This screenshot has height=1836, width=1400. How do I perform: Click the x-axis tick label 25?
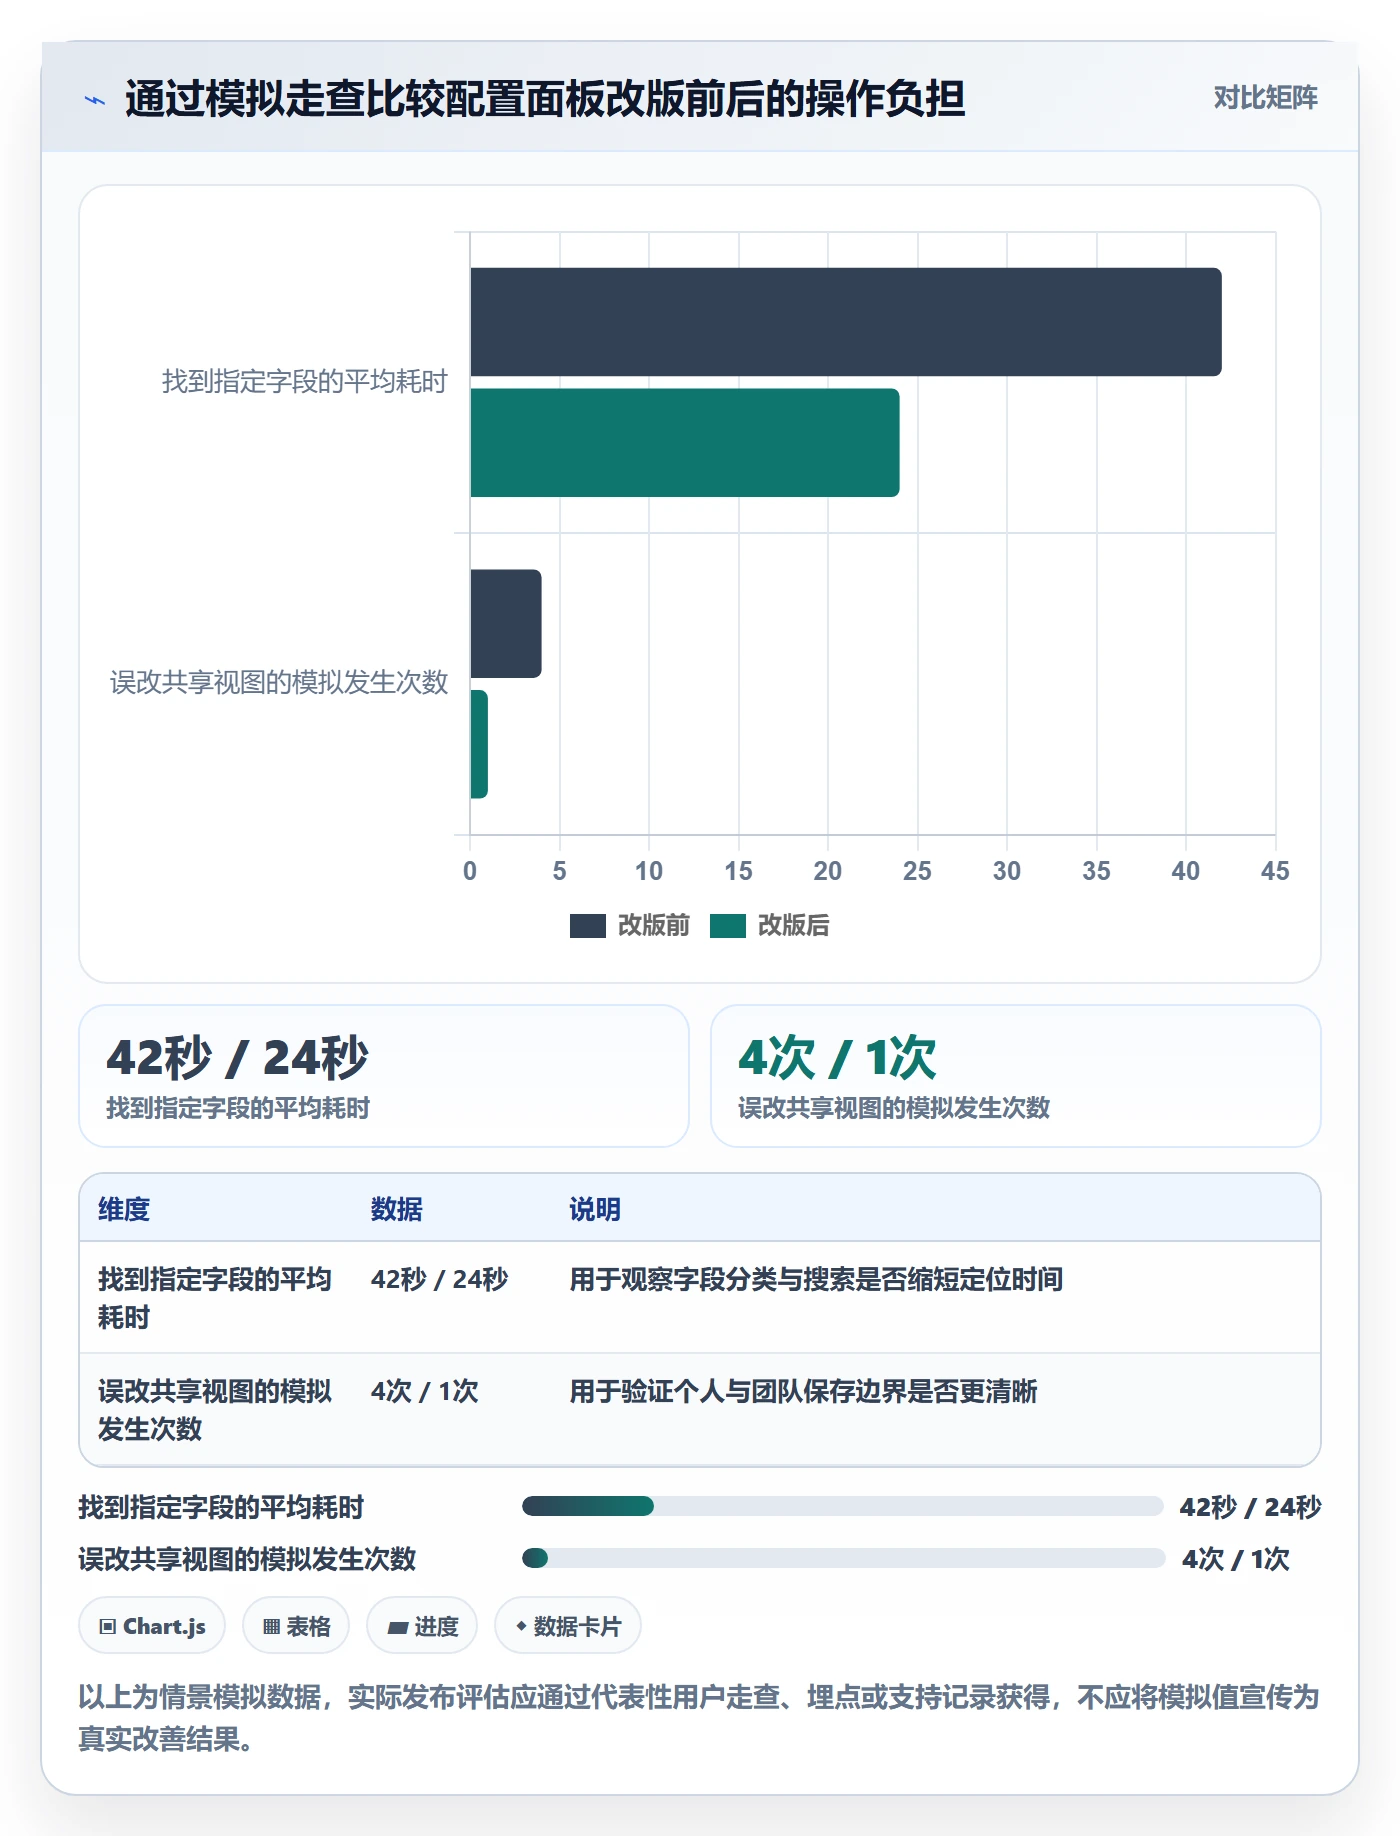(x=917, y=871)
